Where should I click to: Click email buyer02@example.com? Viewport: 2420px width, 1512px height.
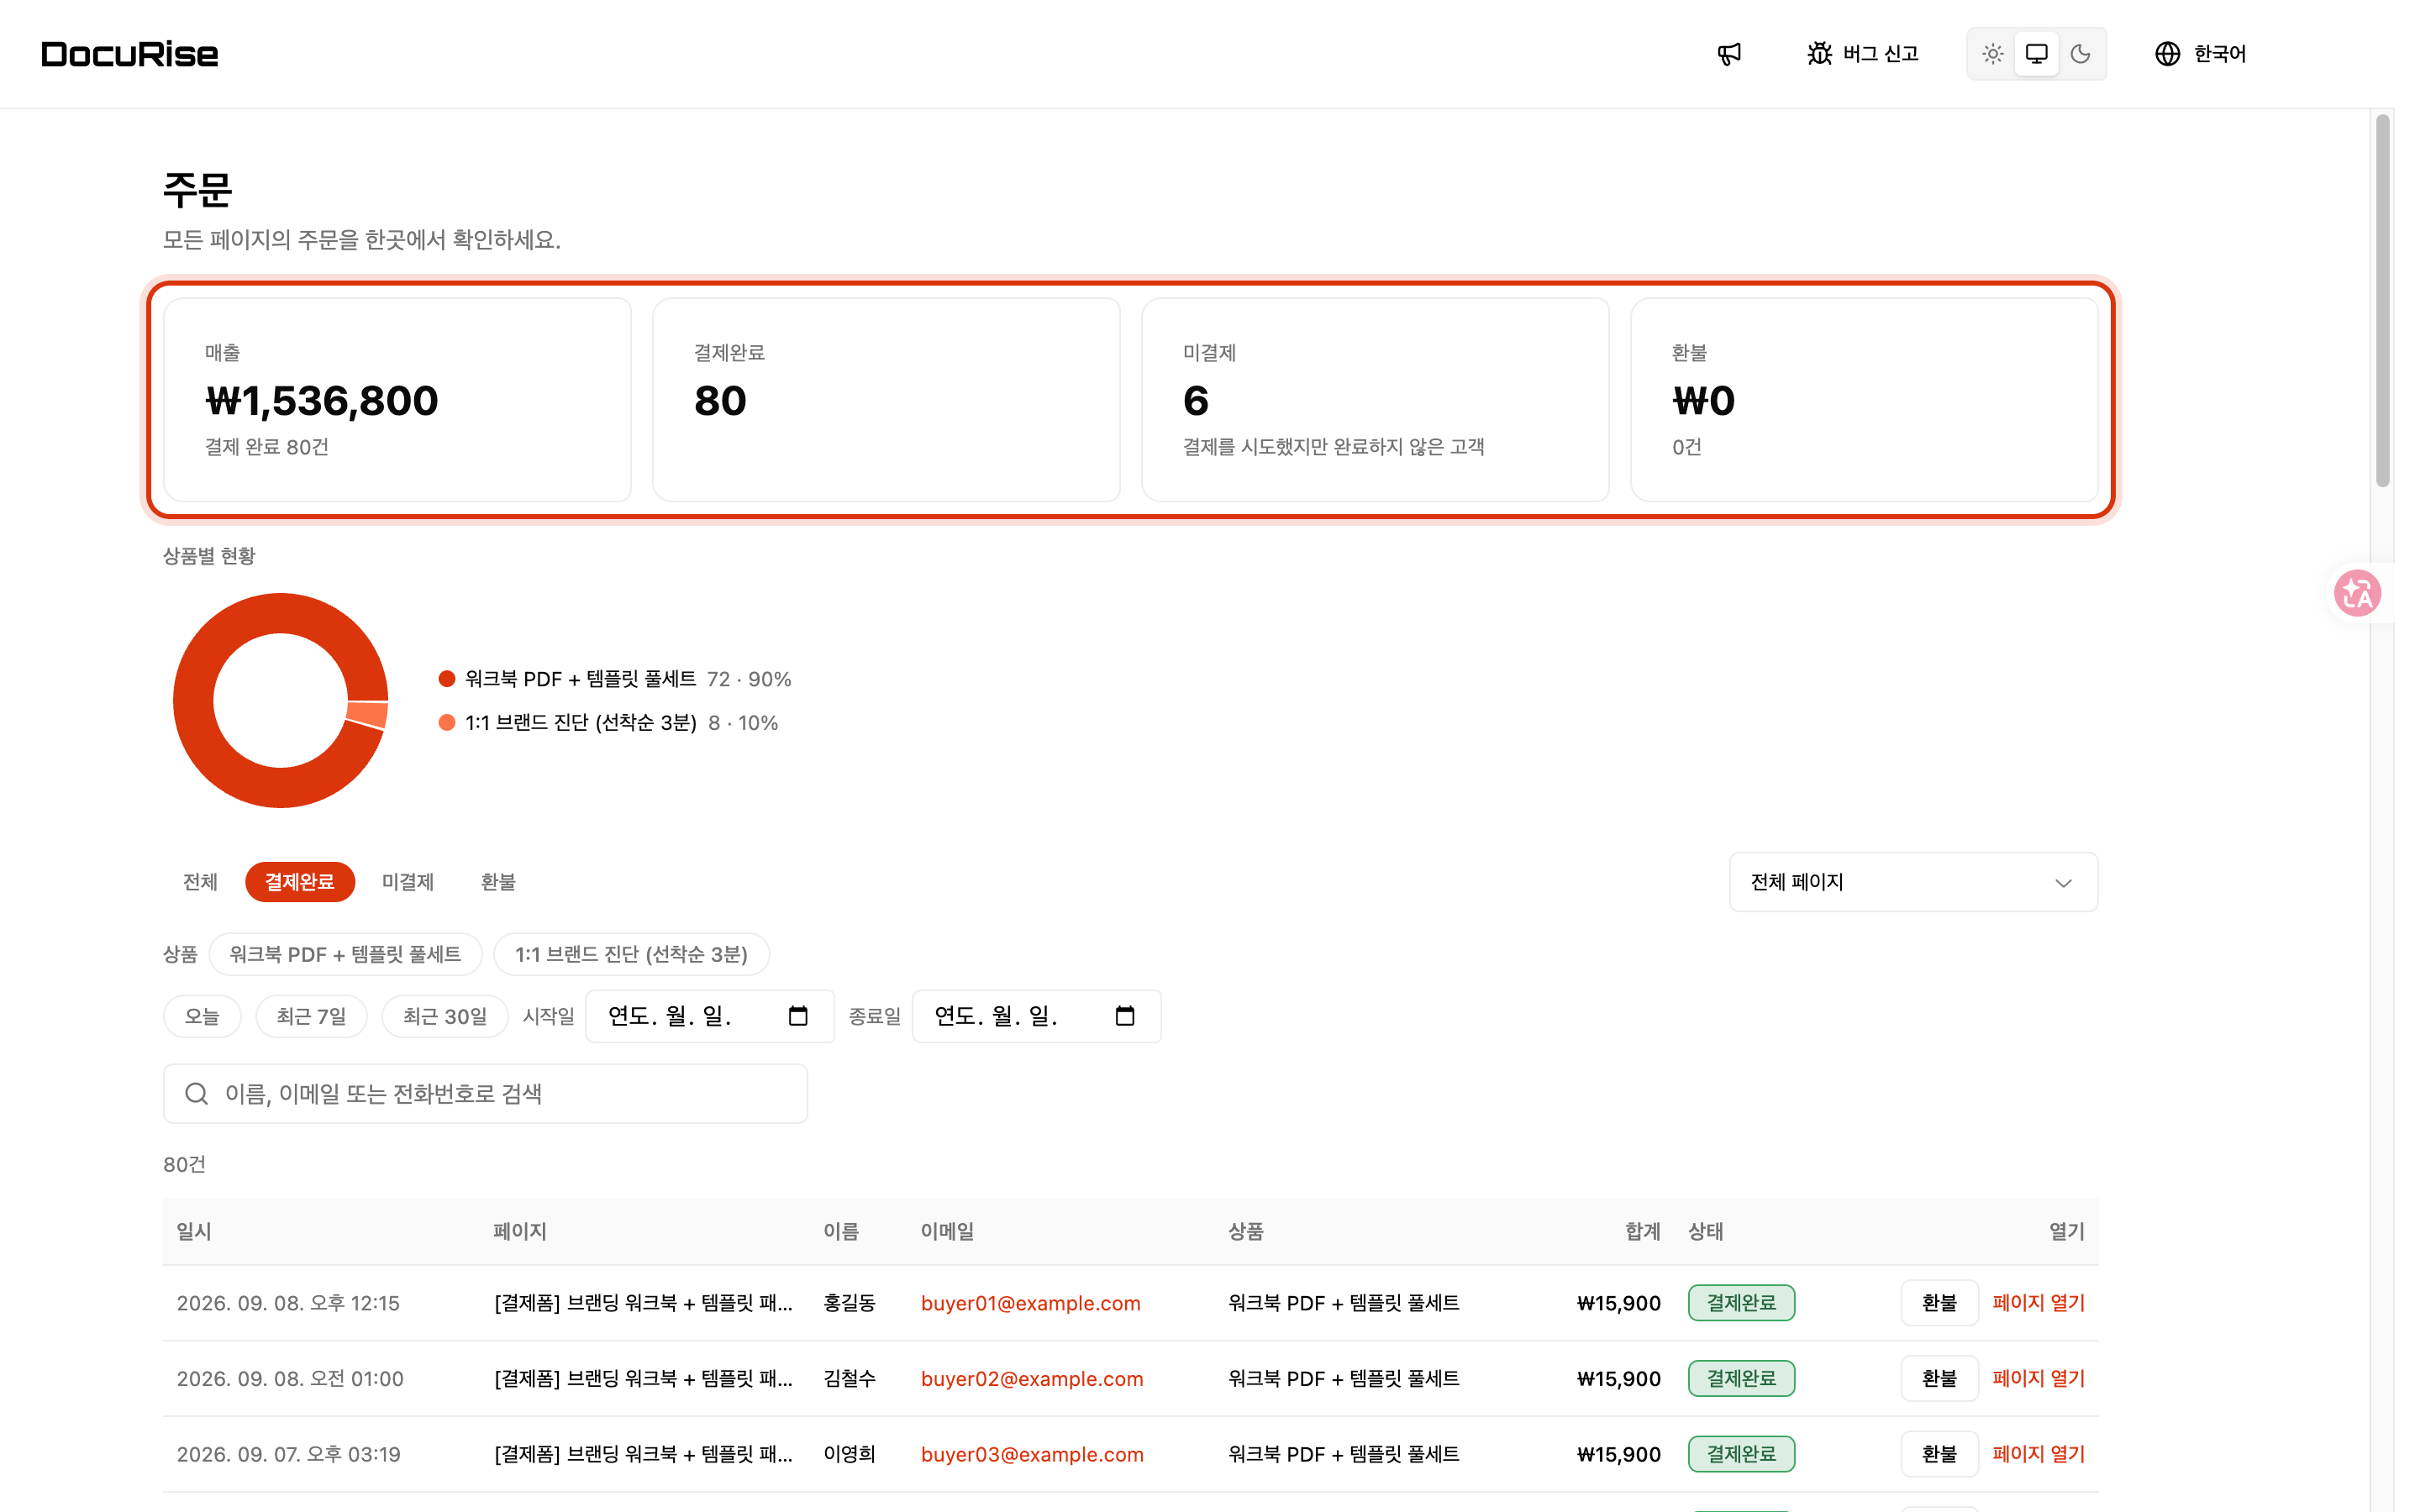(1032, 1378)
